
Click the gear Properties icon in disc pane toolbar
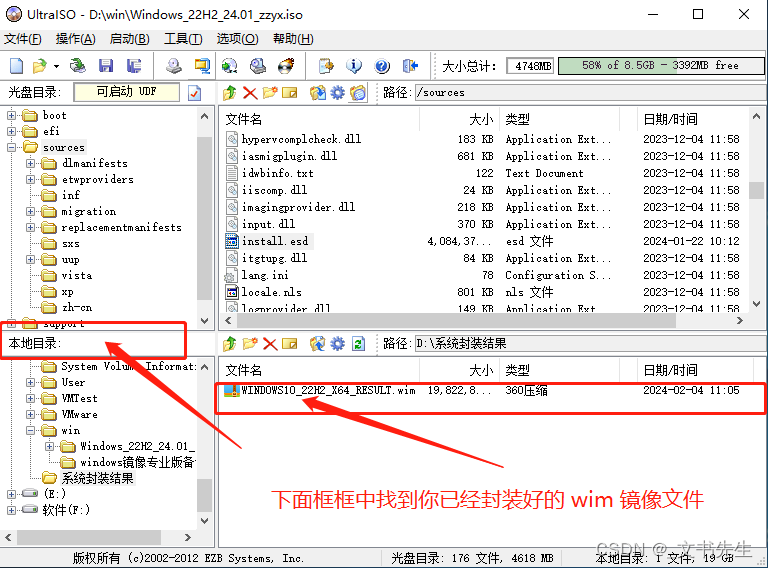tap(337, 93)
